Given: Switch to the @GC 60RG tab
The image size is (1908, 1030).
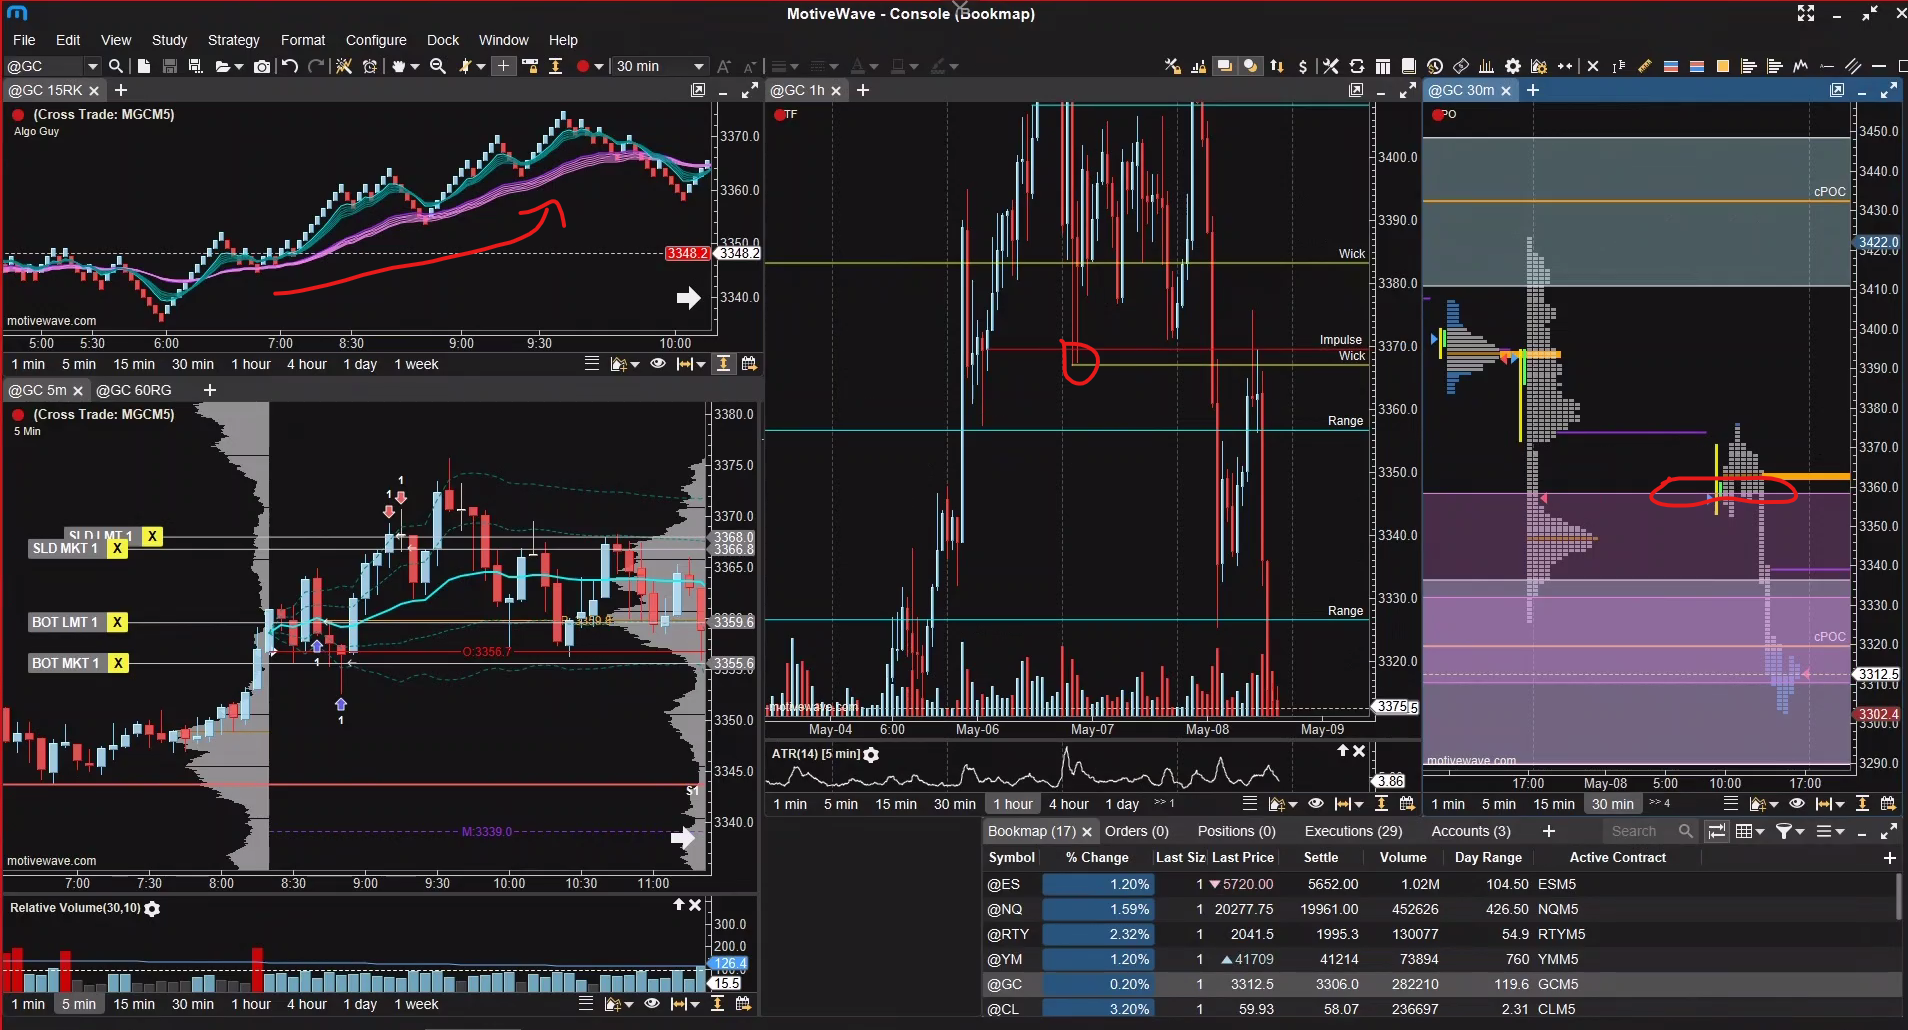Looking at the screenshot, I should 134,390.
